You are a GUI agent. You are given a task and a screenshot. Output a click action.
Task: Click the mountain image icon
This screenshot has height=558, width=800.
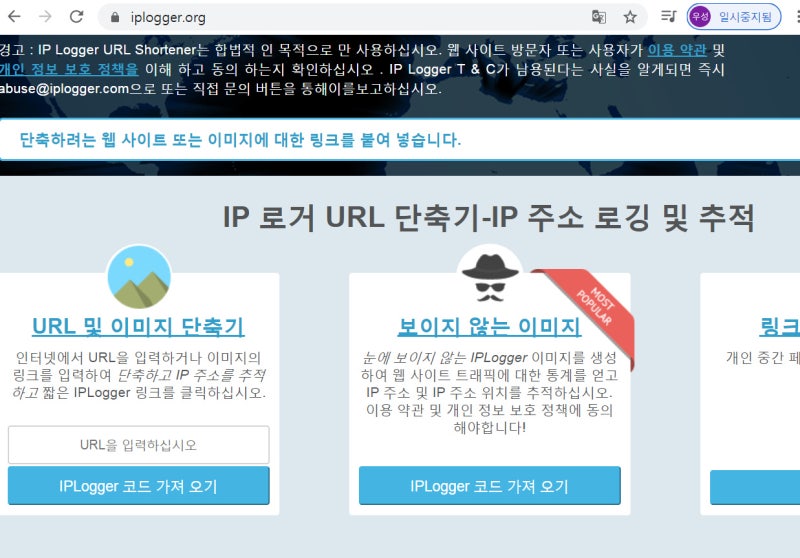point(139,277)
